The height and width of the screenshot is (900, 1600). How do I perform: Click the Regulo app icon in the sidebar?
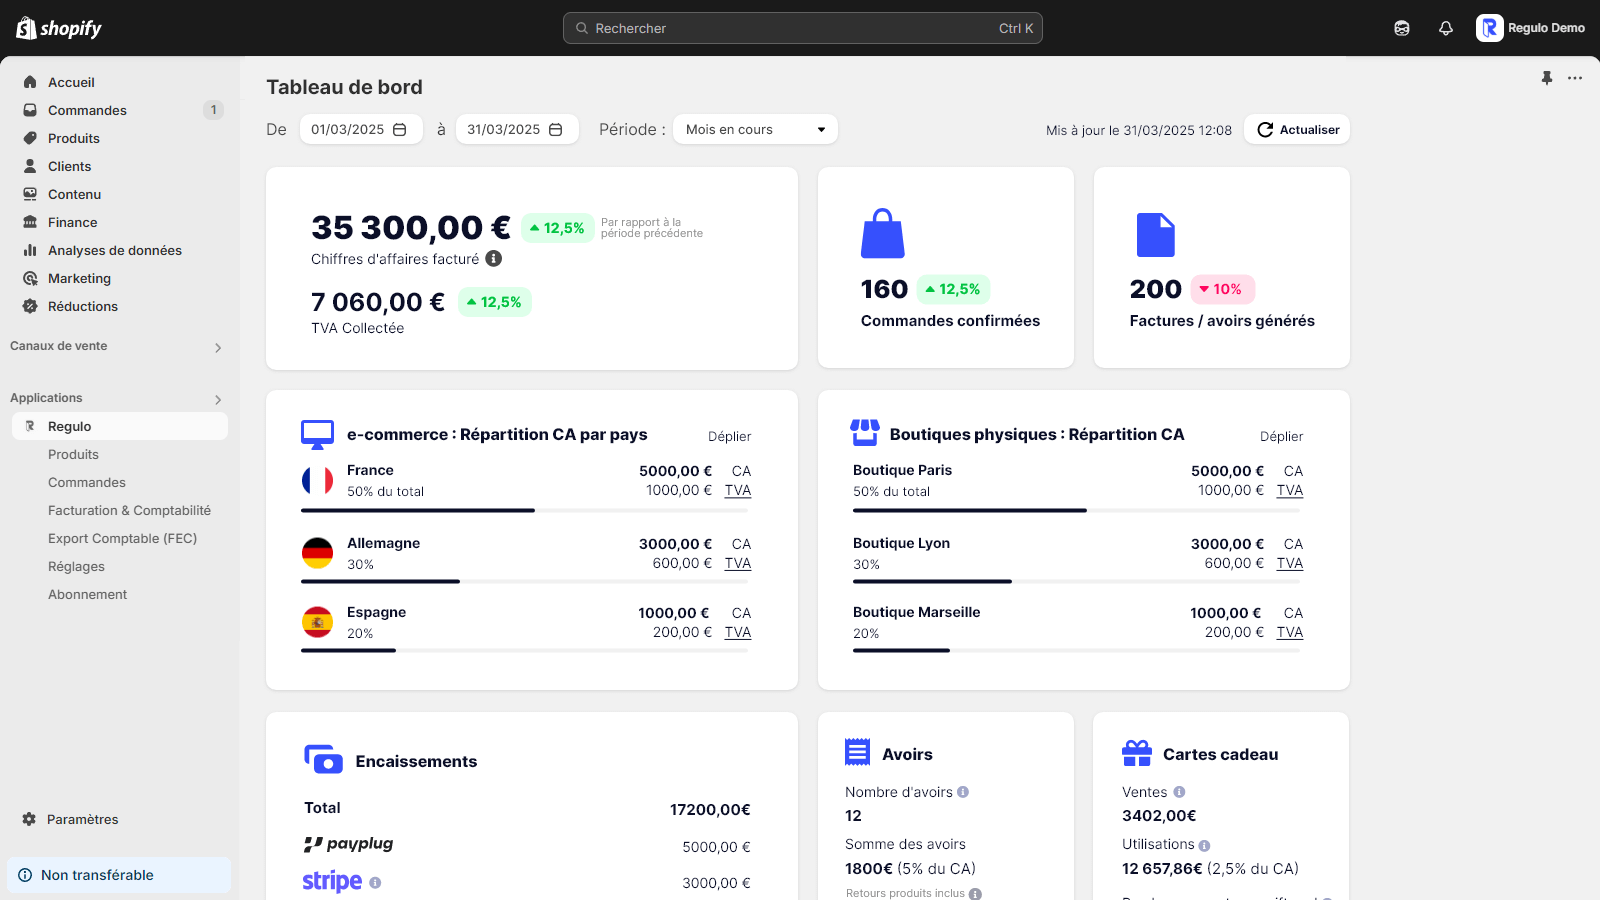tap(29, 425)
